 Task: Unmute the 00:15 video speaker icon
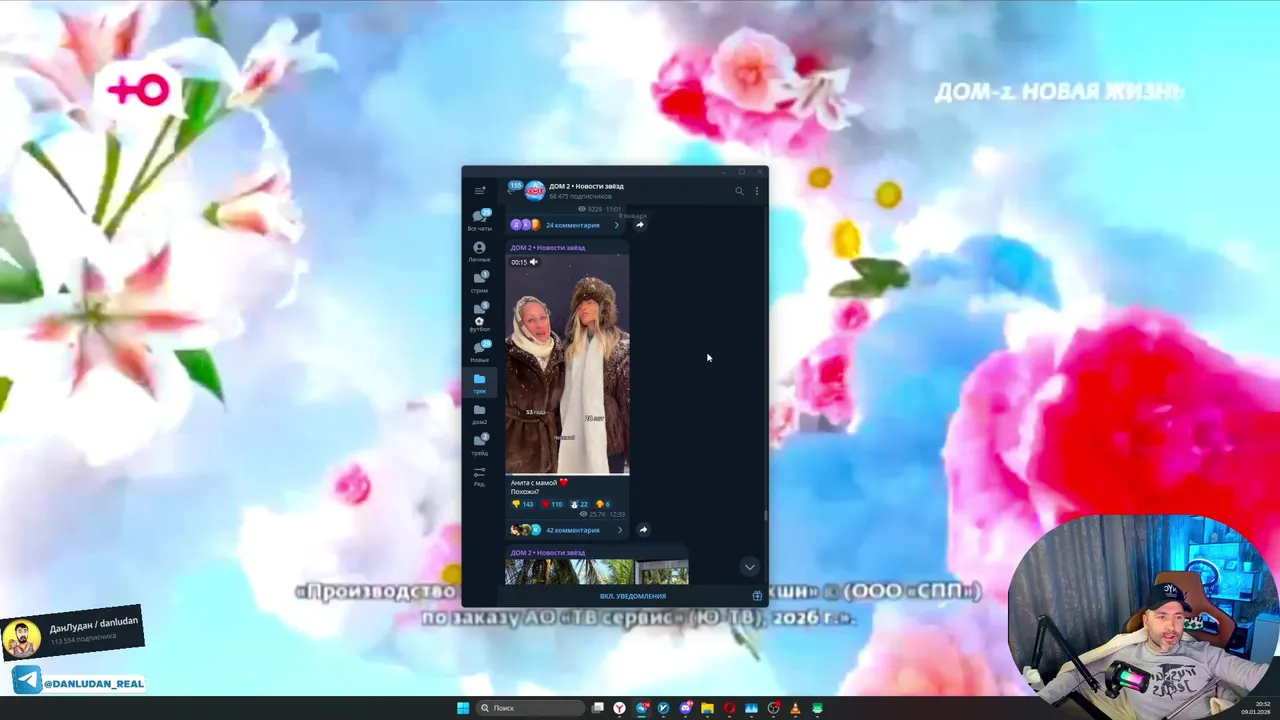click(x=533, y=262)
